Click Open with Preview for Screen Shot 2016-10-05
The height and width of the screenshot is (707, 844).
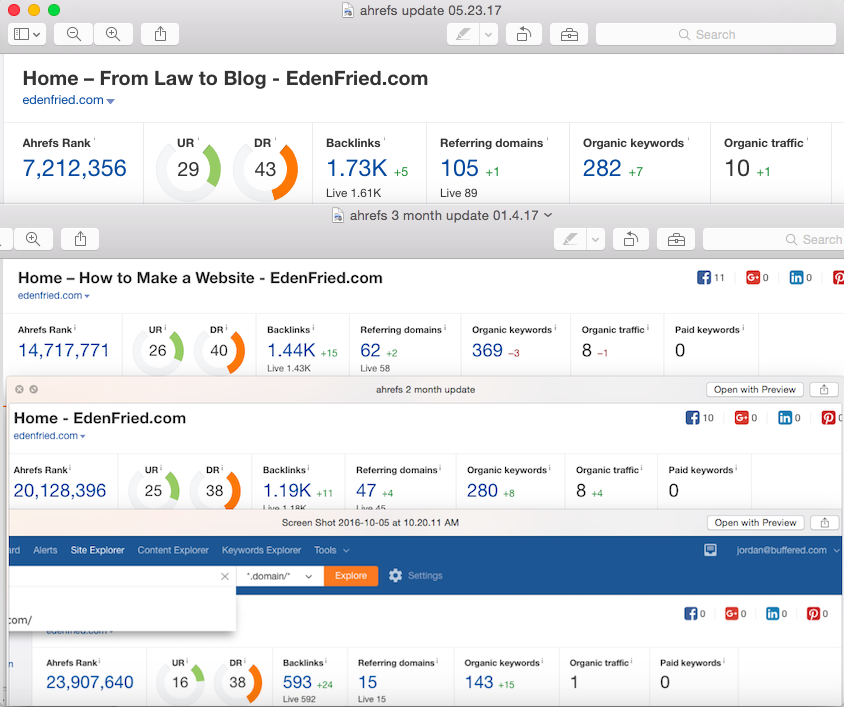coord(755,522)
